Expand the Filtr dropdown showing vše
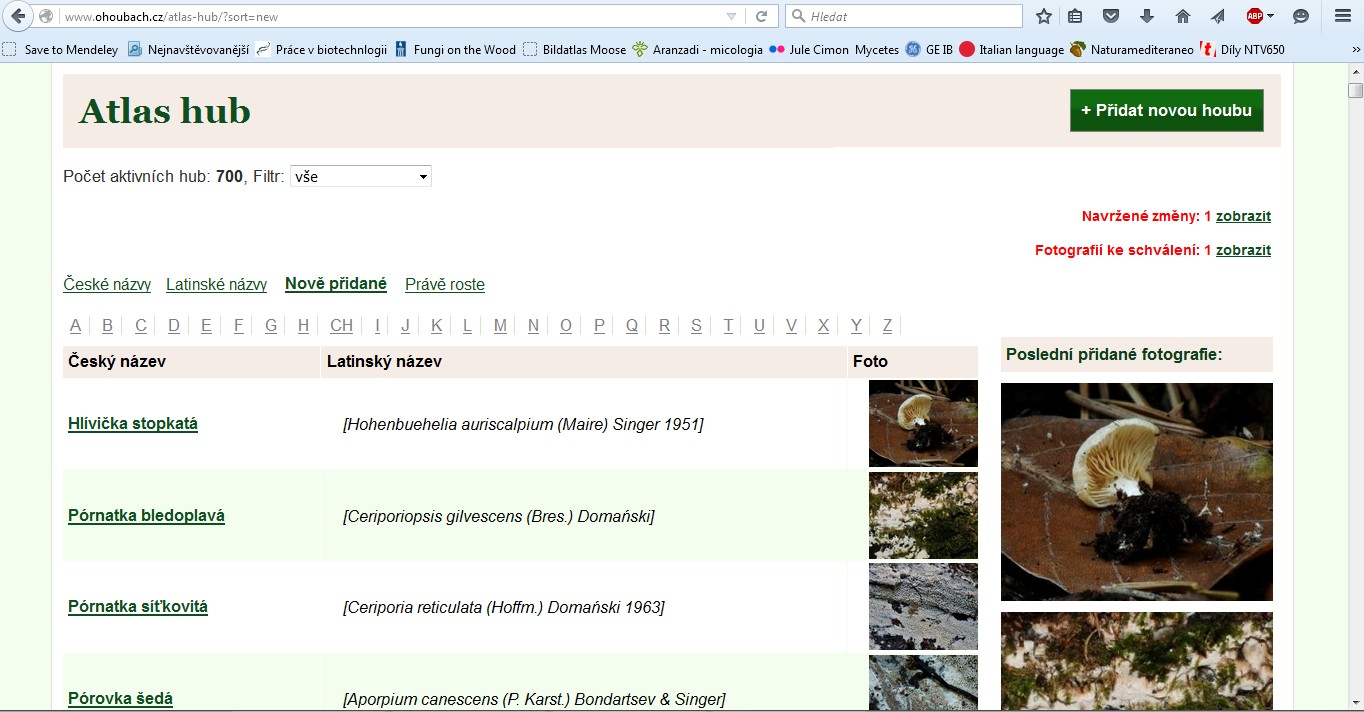 pos(360,177)
